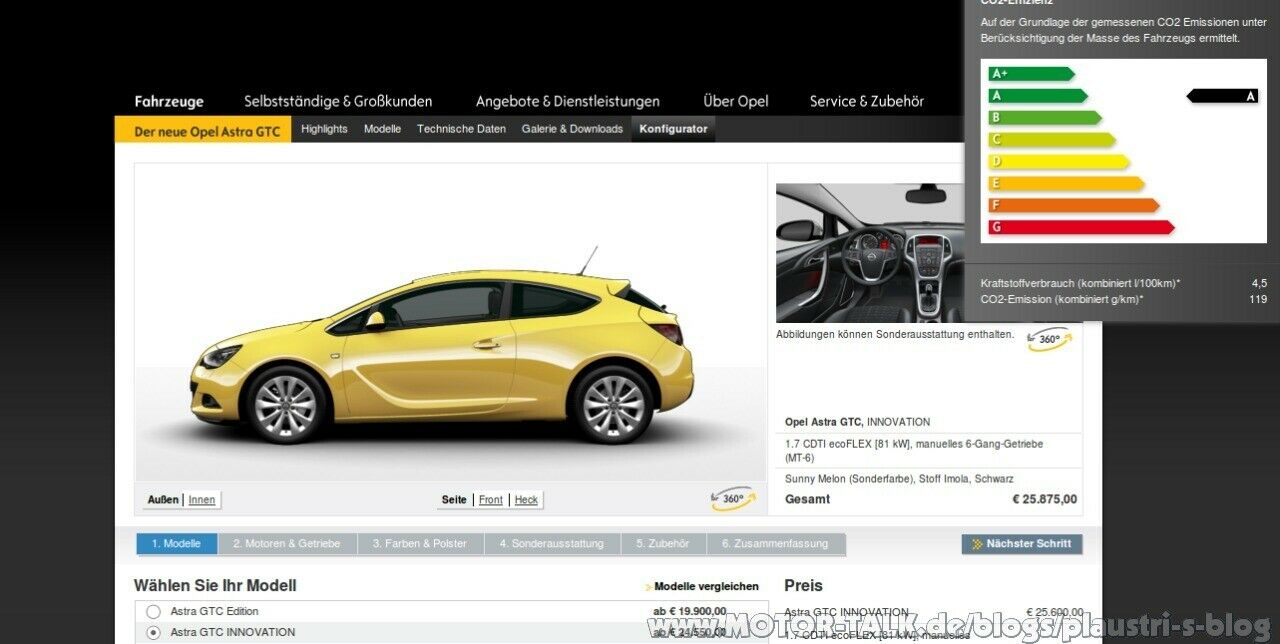Open the Fahrzeuge main menu

[x=169, y=101]
